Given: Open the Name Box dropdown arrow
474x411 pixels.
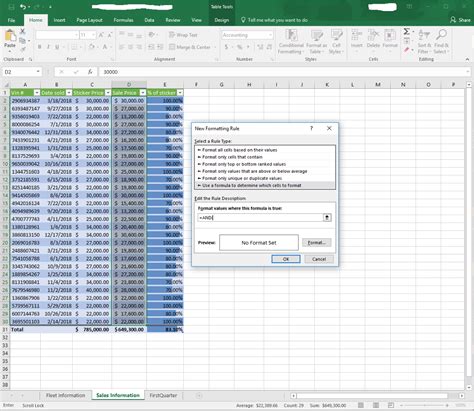Looking at the screenshot, I should [x=38, y=72].
